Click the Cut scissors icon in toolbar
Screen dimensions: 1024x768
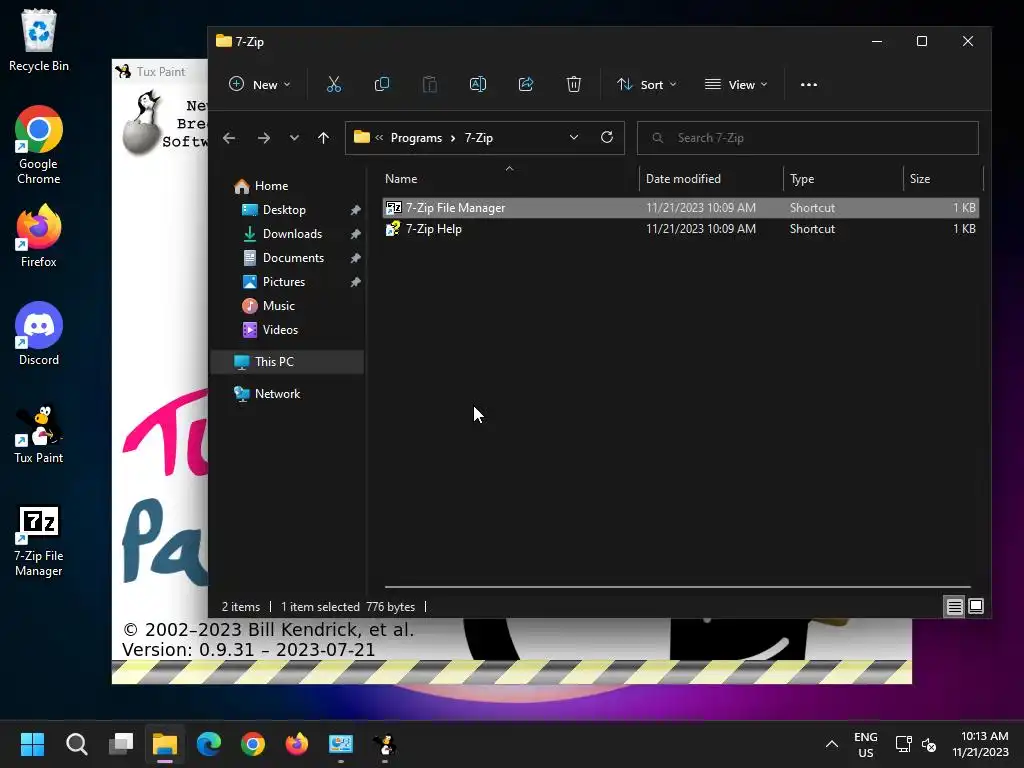pyautogui.click(x=334, y=84)
